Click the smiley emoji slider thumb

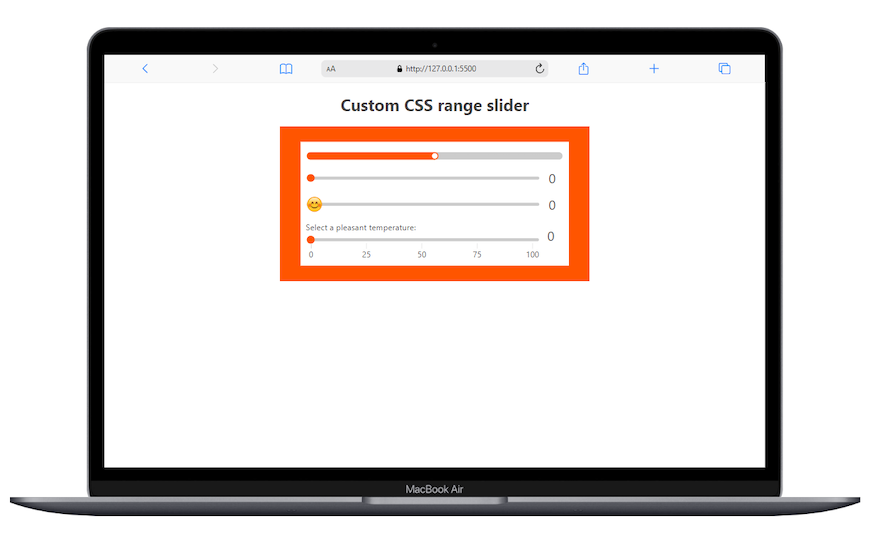coord(314,204)
